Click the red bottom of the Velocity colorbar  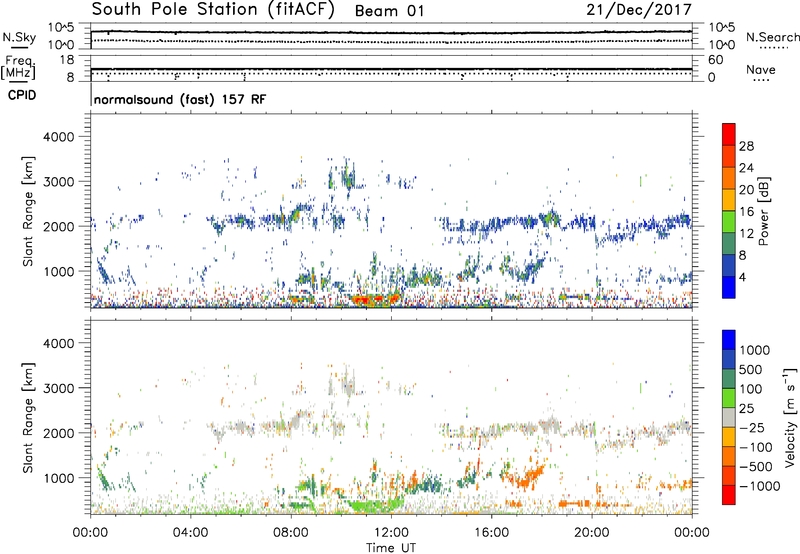729,495
